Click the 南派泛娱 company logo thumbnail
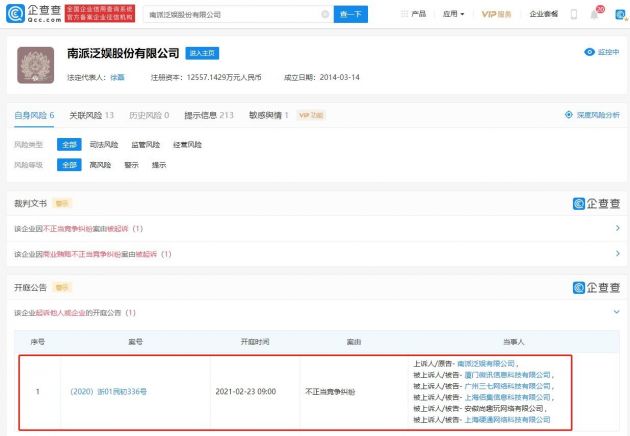The width and height of the screenshot is (630, 436). [35, 65]
